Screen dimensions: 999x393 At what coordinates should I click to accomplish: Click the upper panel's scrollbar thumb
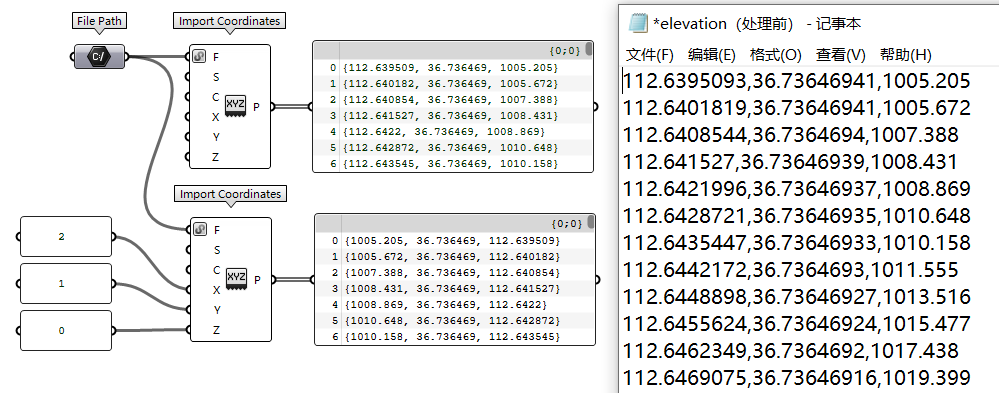click(589, 50)
